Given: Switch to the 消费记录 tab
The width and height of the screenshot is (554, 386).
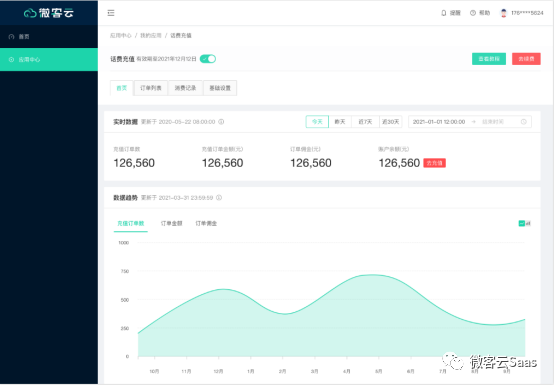Looking at the screenshot, I should point(185,88).
